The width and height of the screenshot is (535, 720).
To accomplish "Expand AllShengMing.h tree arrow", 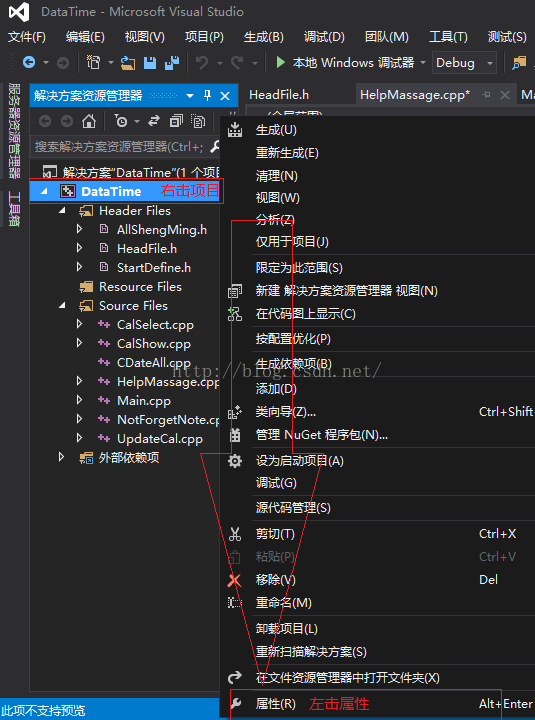I will pos(79,229).
